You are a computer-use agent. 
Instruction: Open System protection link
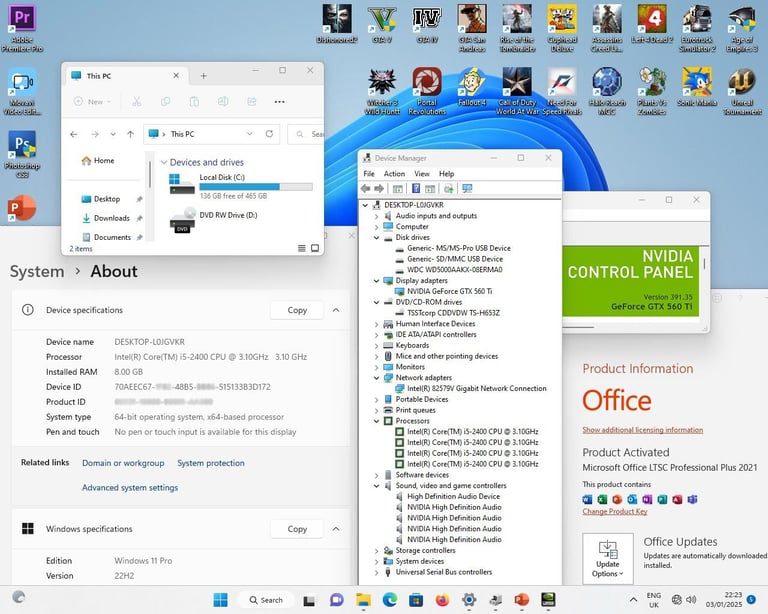click(211, 463)
